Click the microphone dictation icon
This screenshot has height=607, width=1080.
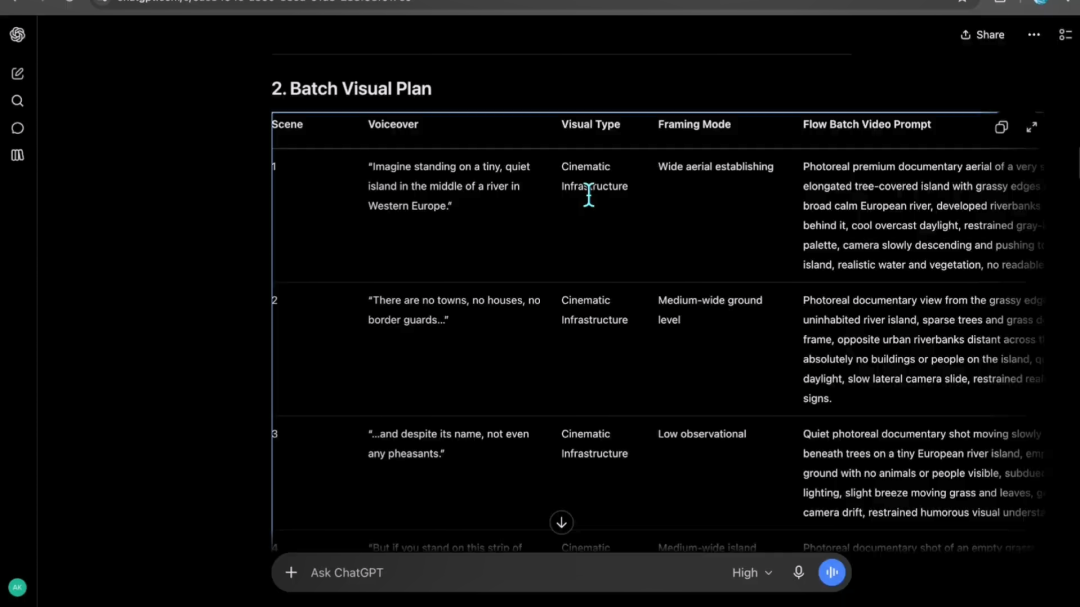tap(798, 572)
